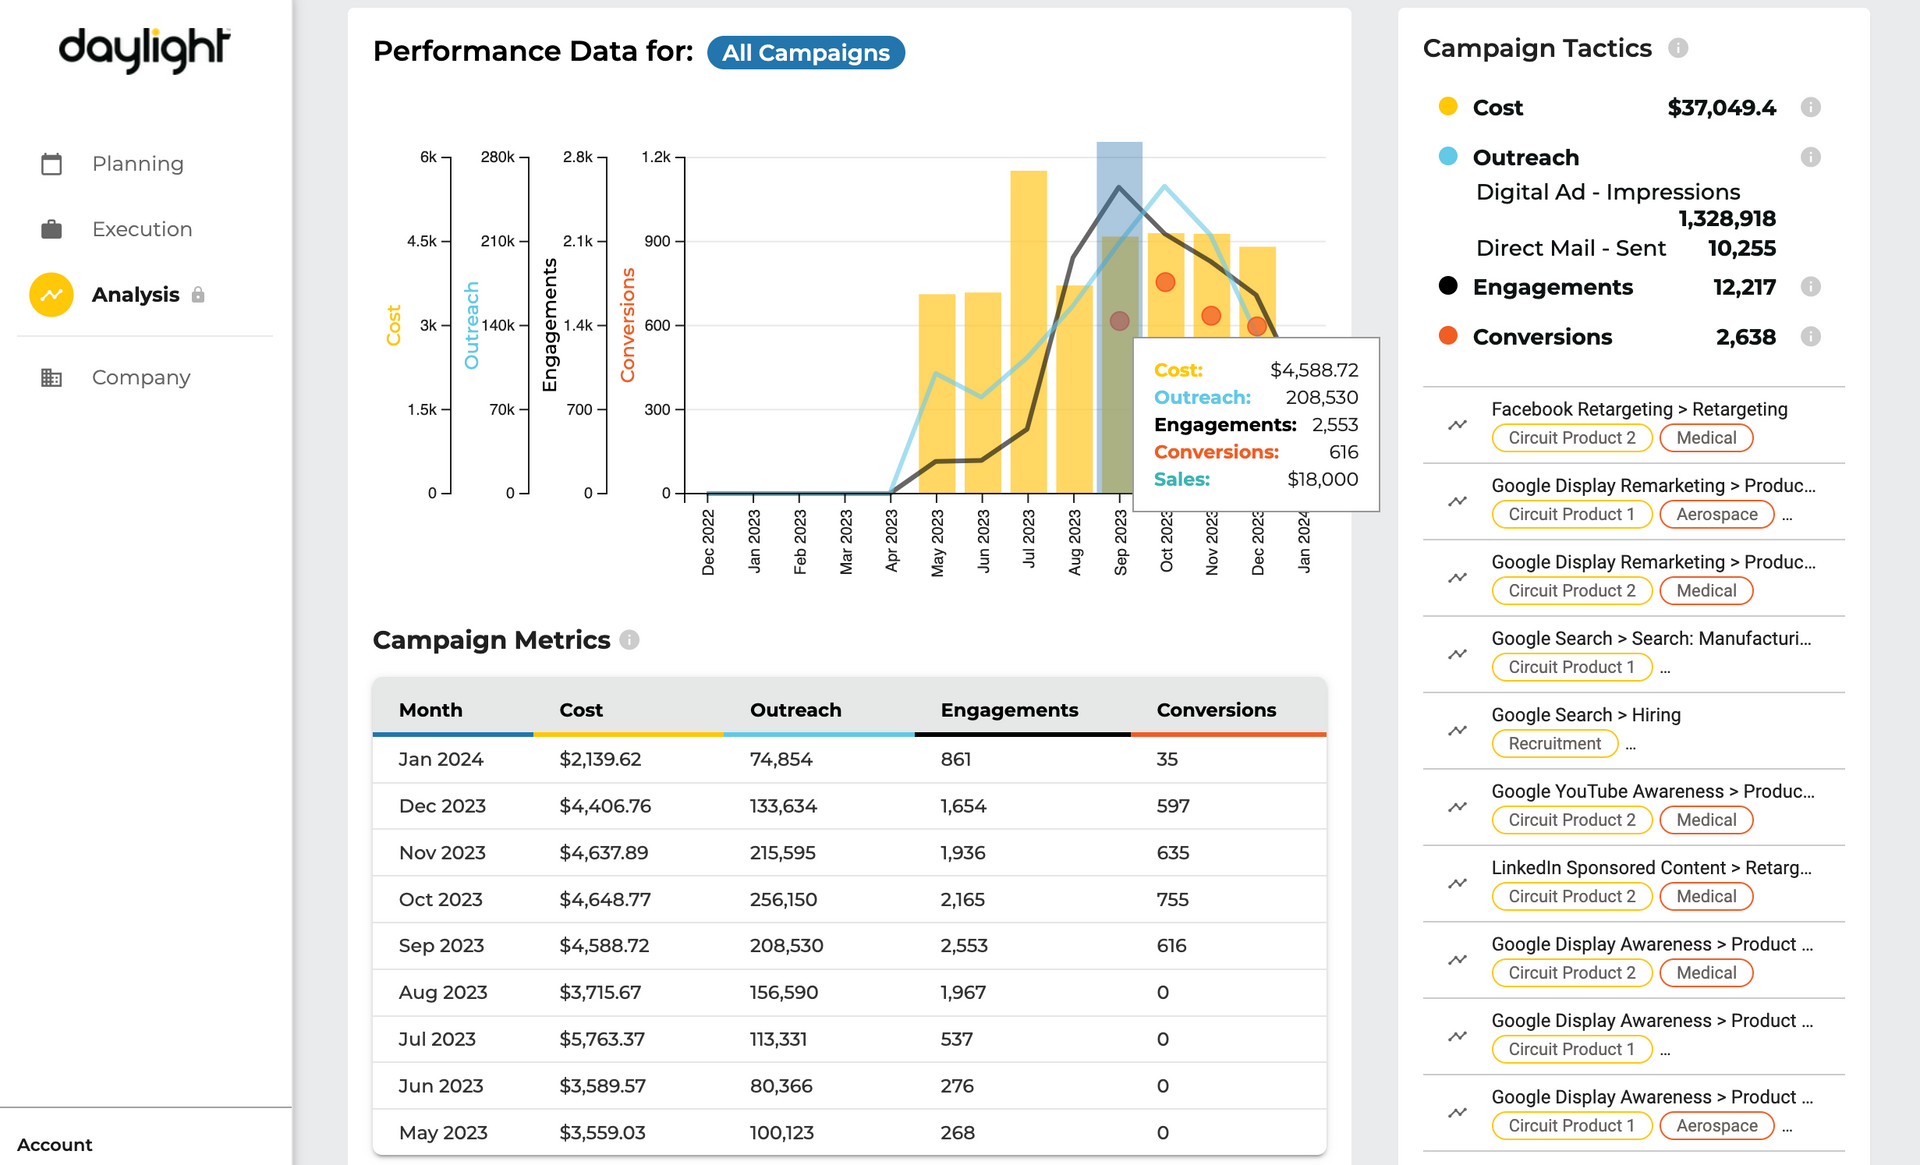
Task: Click the Jul 2023 yellow cost bar
Action: pos(1028,332)
